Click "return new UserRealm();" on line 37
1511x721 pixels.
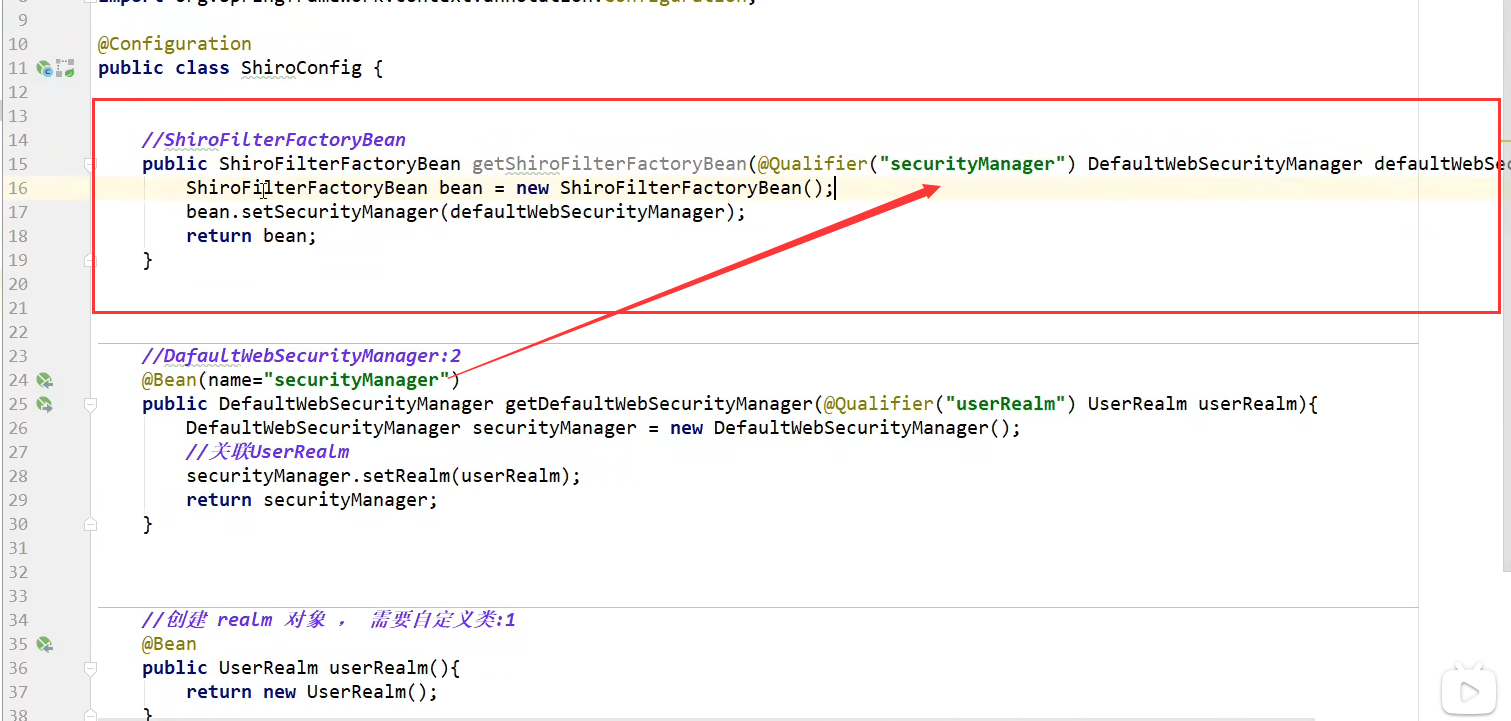click(312, 692)
